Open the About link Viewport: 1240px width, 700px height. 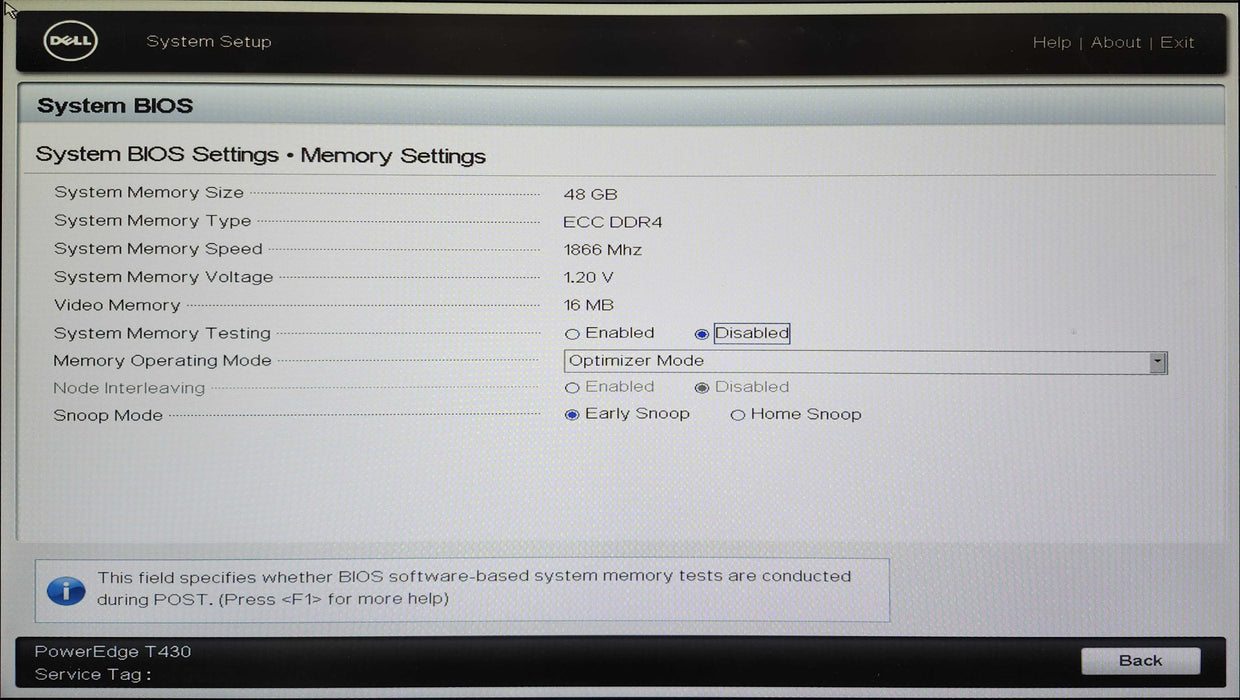[x=1116, y=42]
